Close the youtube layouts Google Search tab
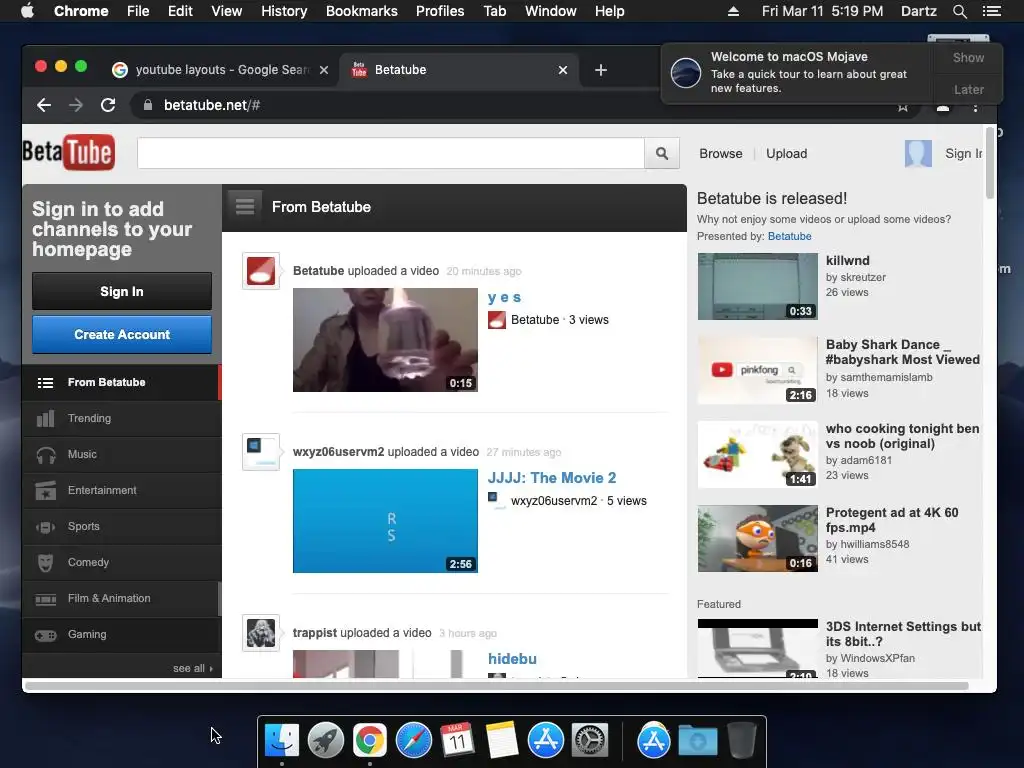The image size is (1024, 768). click(324, 70)
